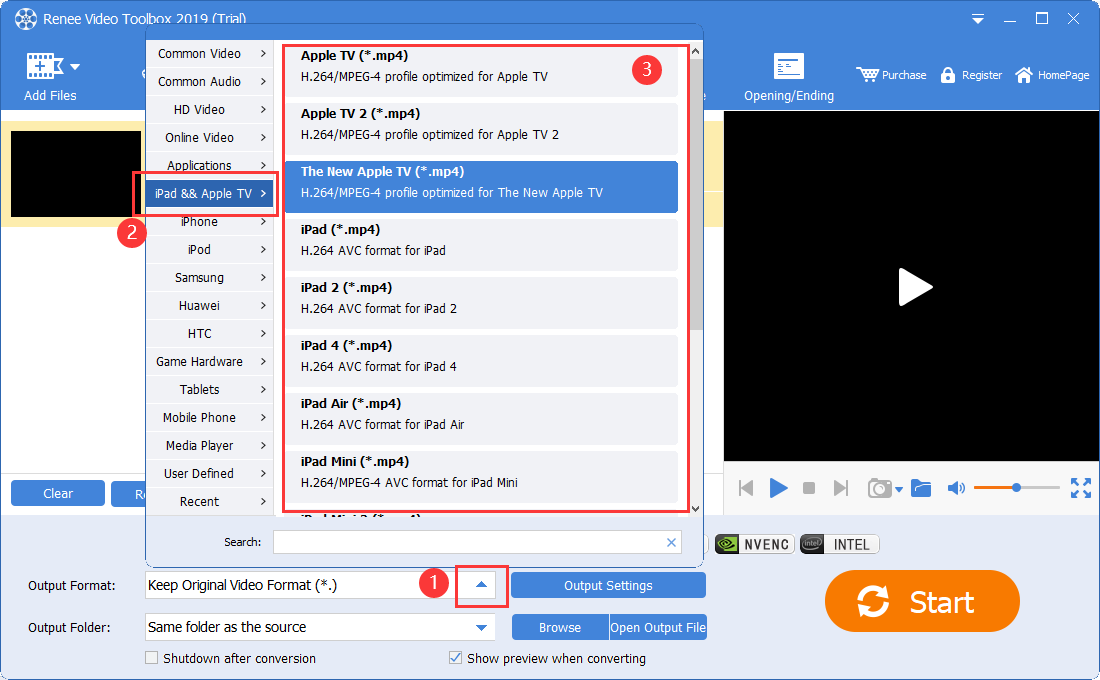Toggle NVENC hardware acceleration
The image size is (1100, 680).
pyautogui.click(x=754, y=544)
